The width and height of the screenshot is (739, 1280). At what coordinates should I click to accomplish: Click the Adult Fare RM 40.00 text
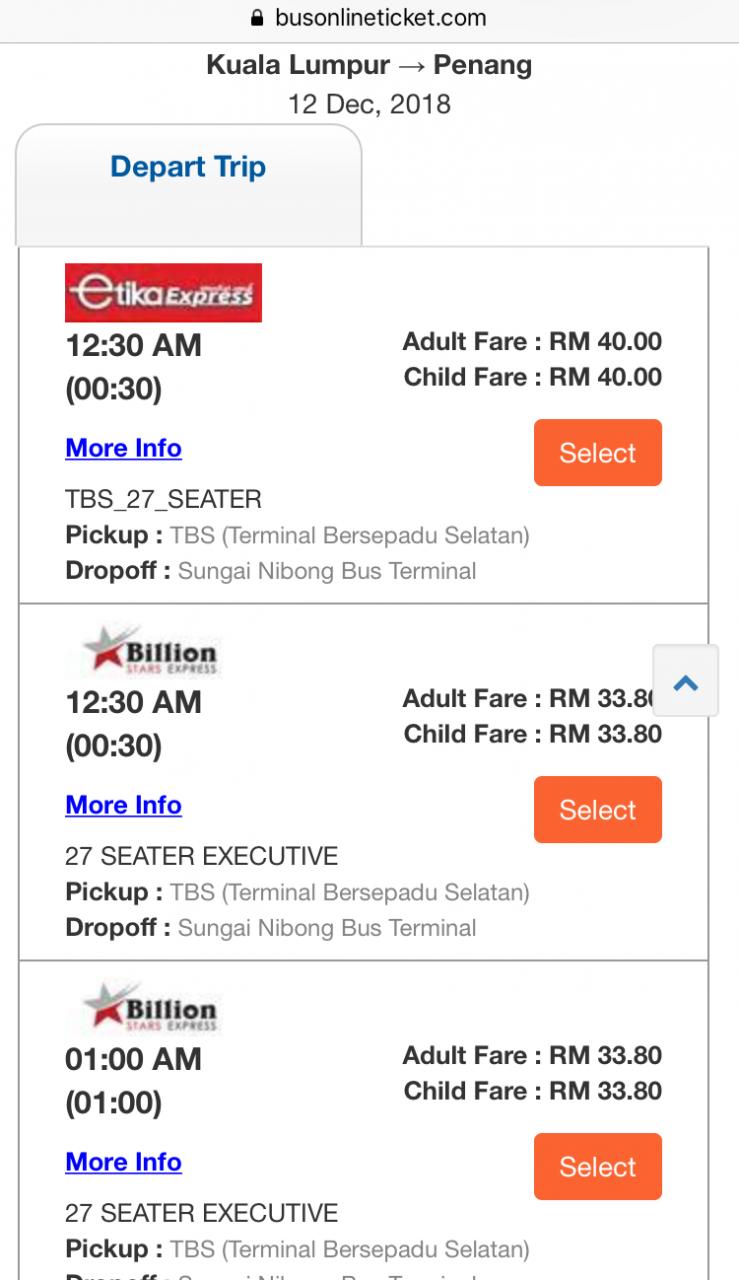tap(532, 342)
